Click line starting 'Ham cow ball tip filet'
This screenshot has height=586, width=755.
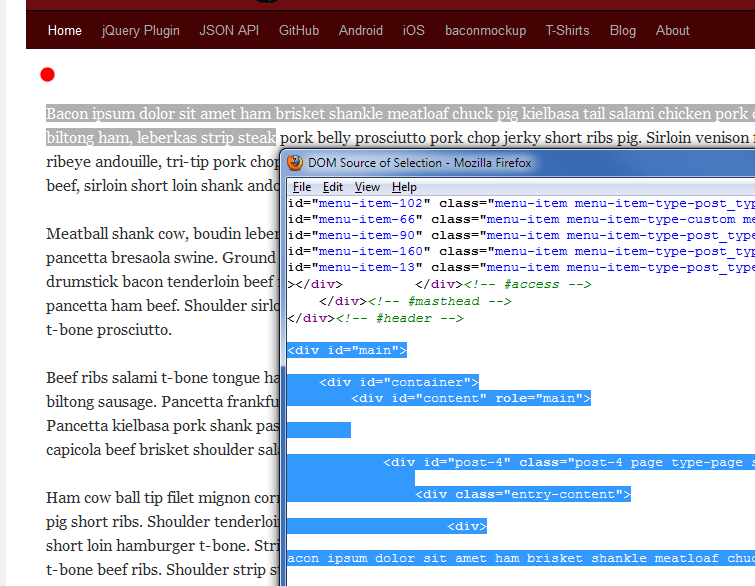[163, 497]
